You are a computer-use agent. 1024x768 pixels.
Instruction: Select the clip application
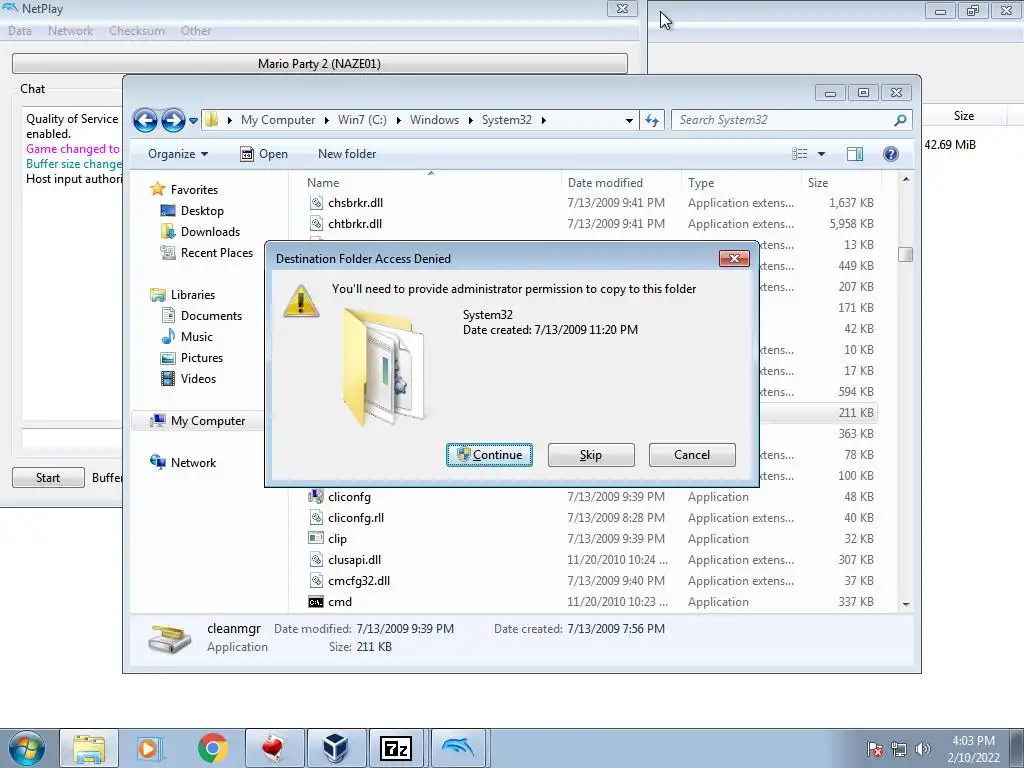click(337, 539)
